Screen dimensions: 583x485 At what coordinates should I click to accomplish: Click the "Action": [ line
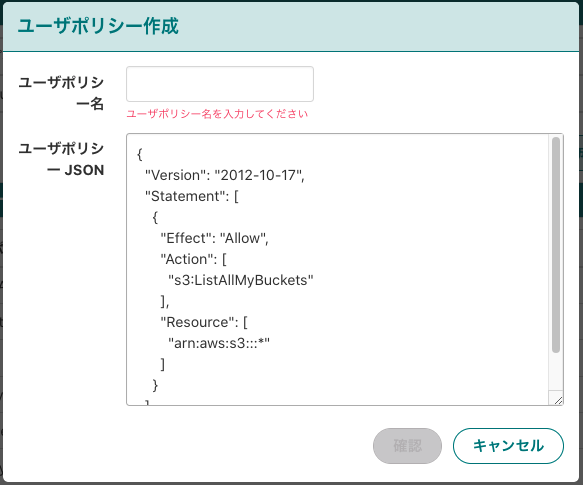point(193,259)
